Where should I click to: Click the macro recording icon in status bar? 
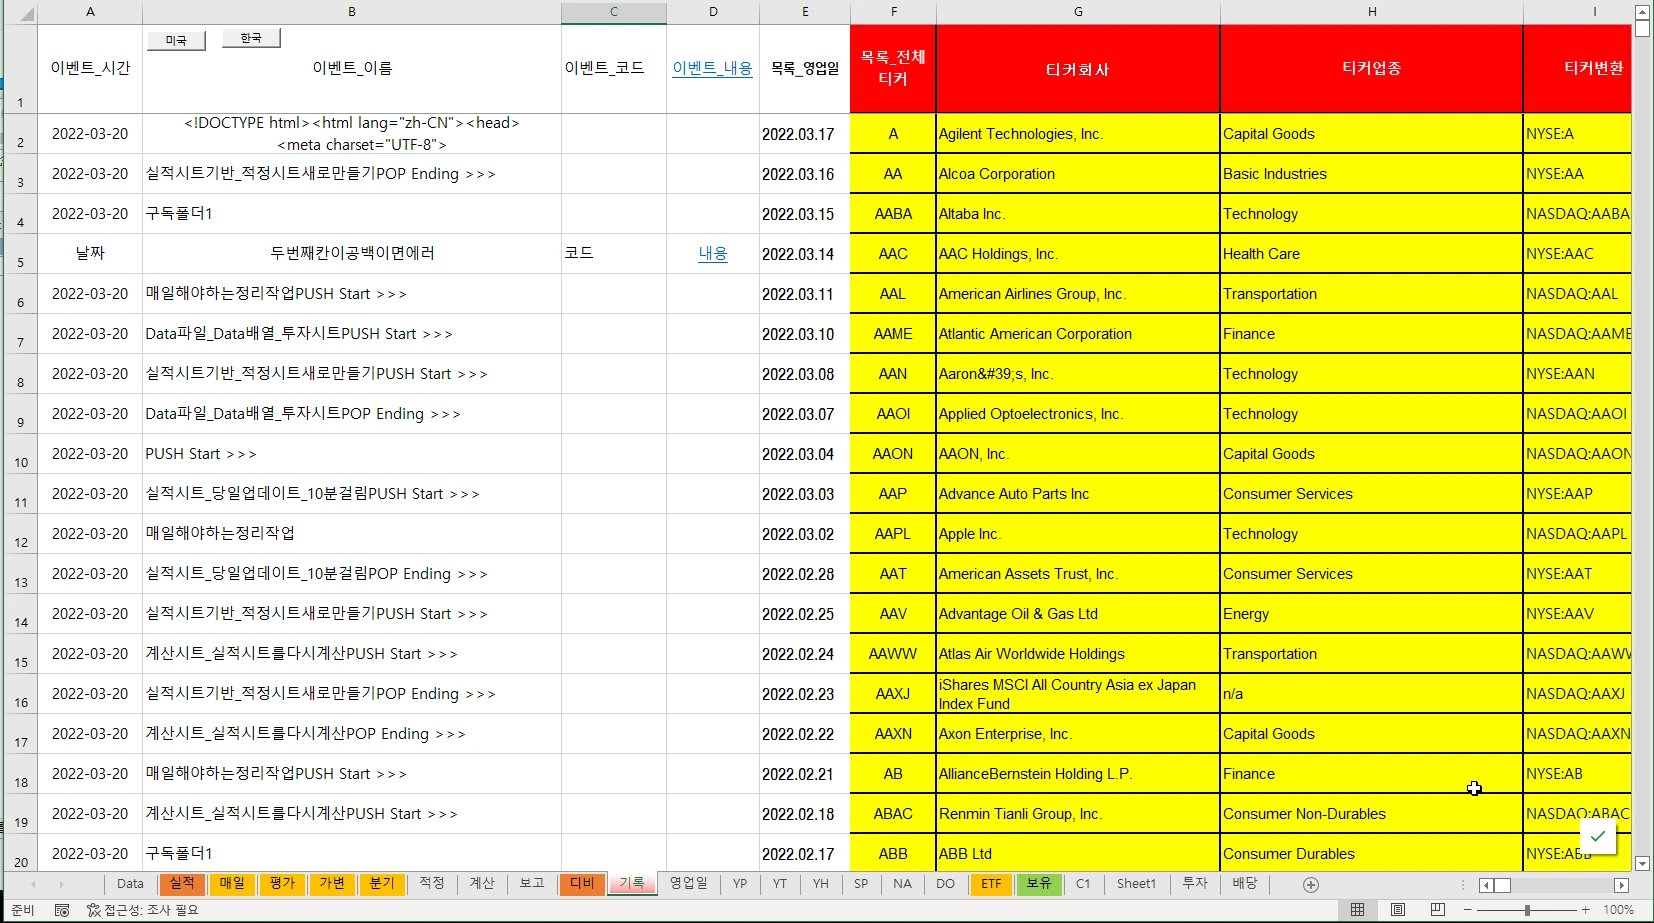pyautogui.click(x=62, y=910)
